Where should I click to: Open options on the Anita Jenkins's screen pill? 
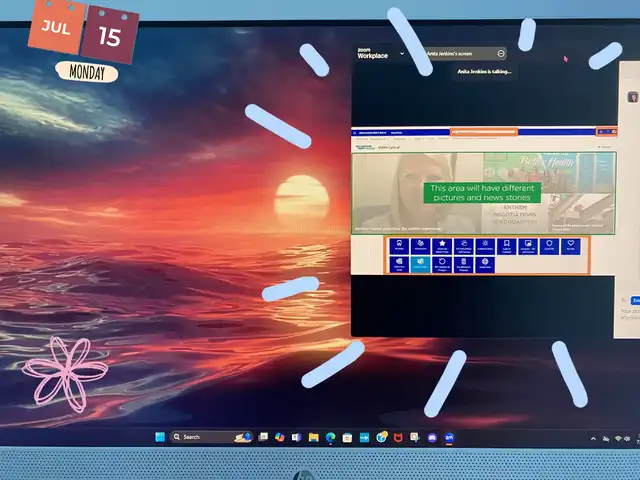point(501,53)
